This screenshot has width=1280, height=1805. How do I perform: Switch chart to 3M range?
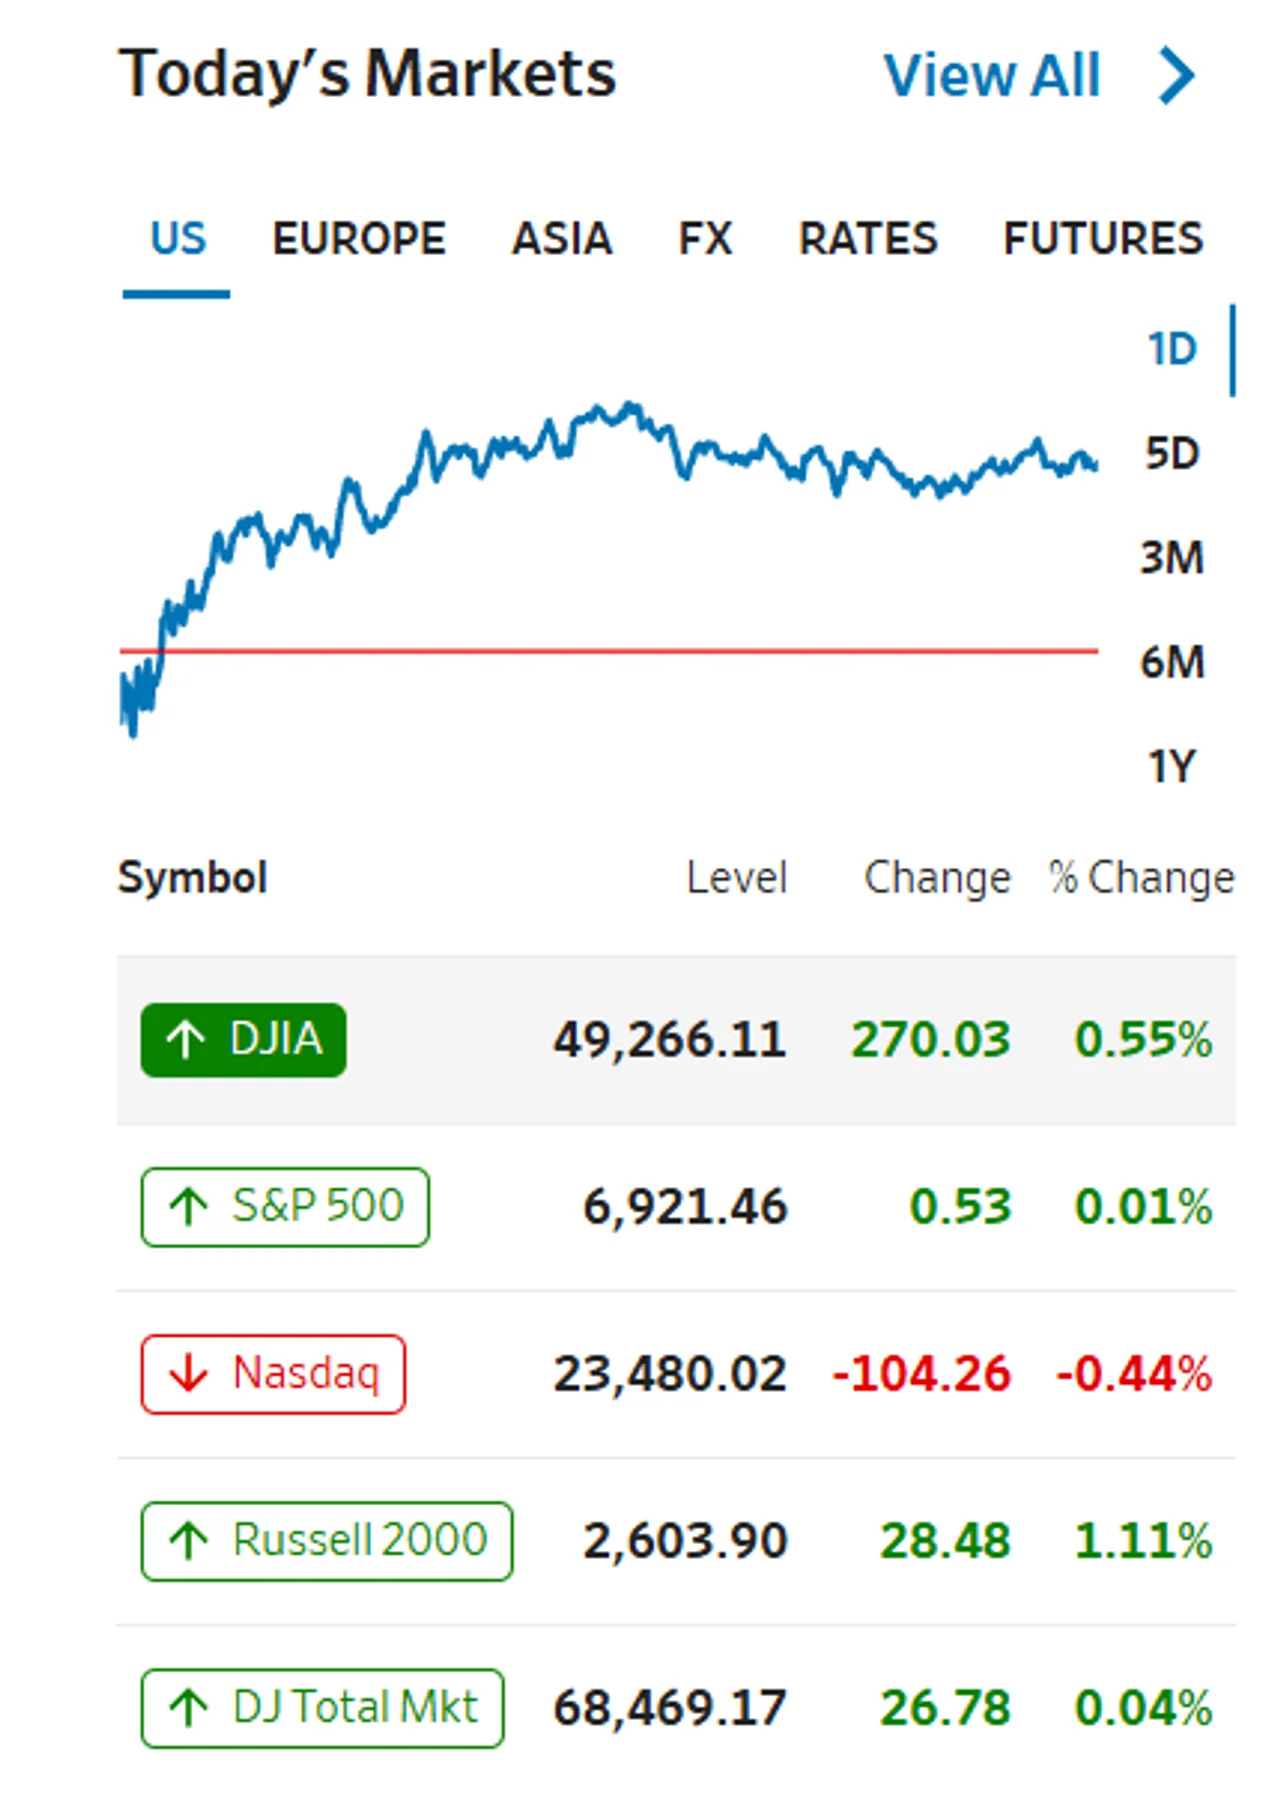(1172, 558)
